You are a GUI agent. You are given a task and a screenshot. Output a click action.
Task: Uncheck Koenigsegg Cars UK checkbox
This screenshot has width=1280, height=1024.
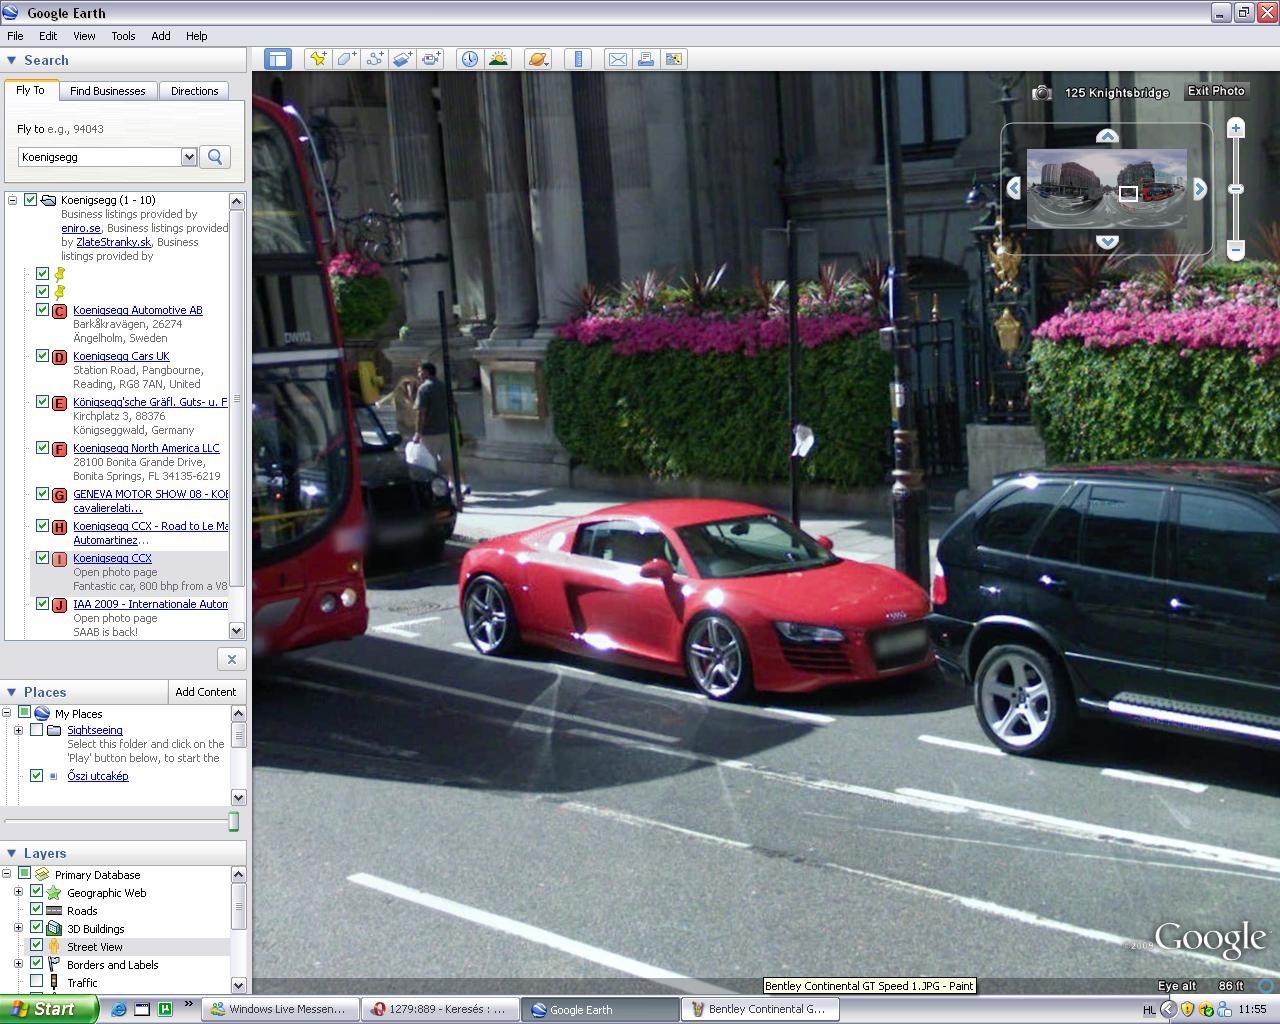coord(42,356)
